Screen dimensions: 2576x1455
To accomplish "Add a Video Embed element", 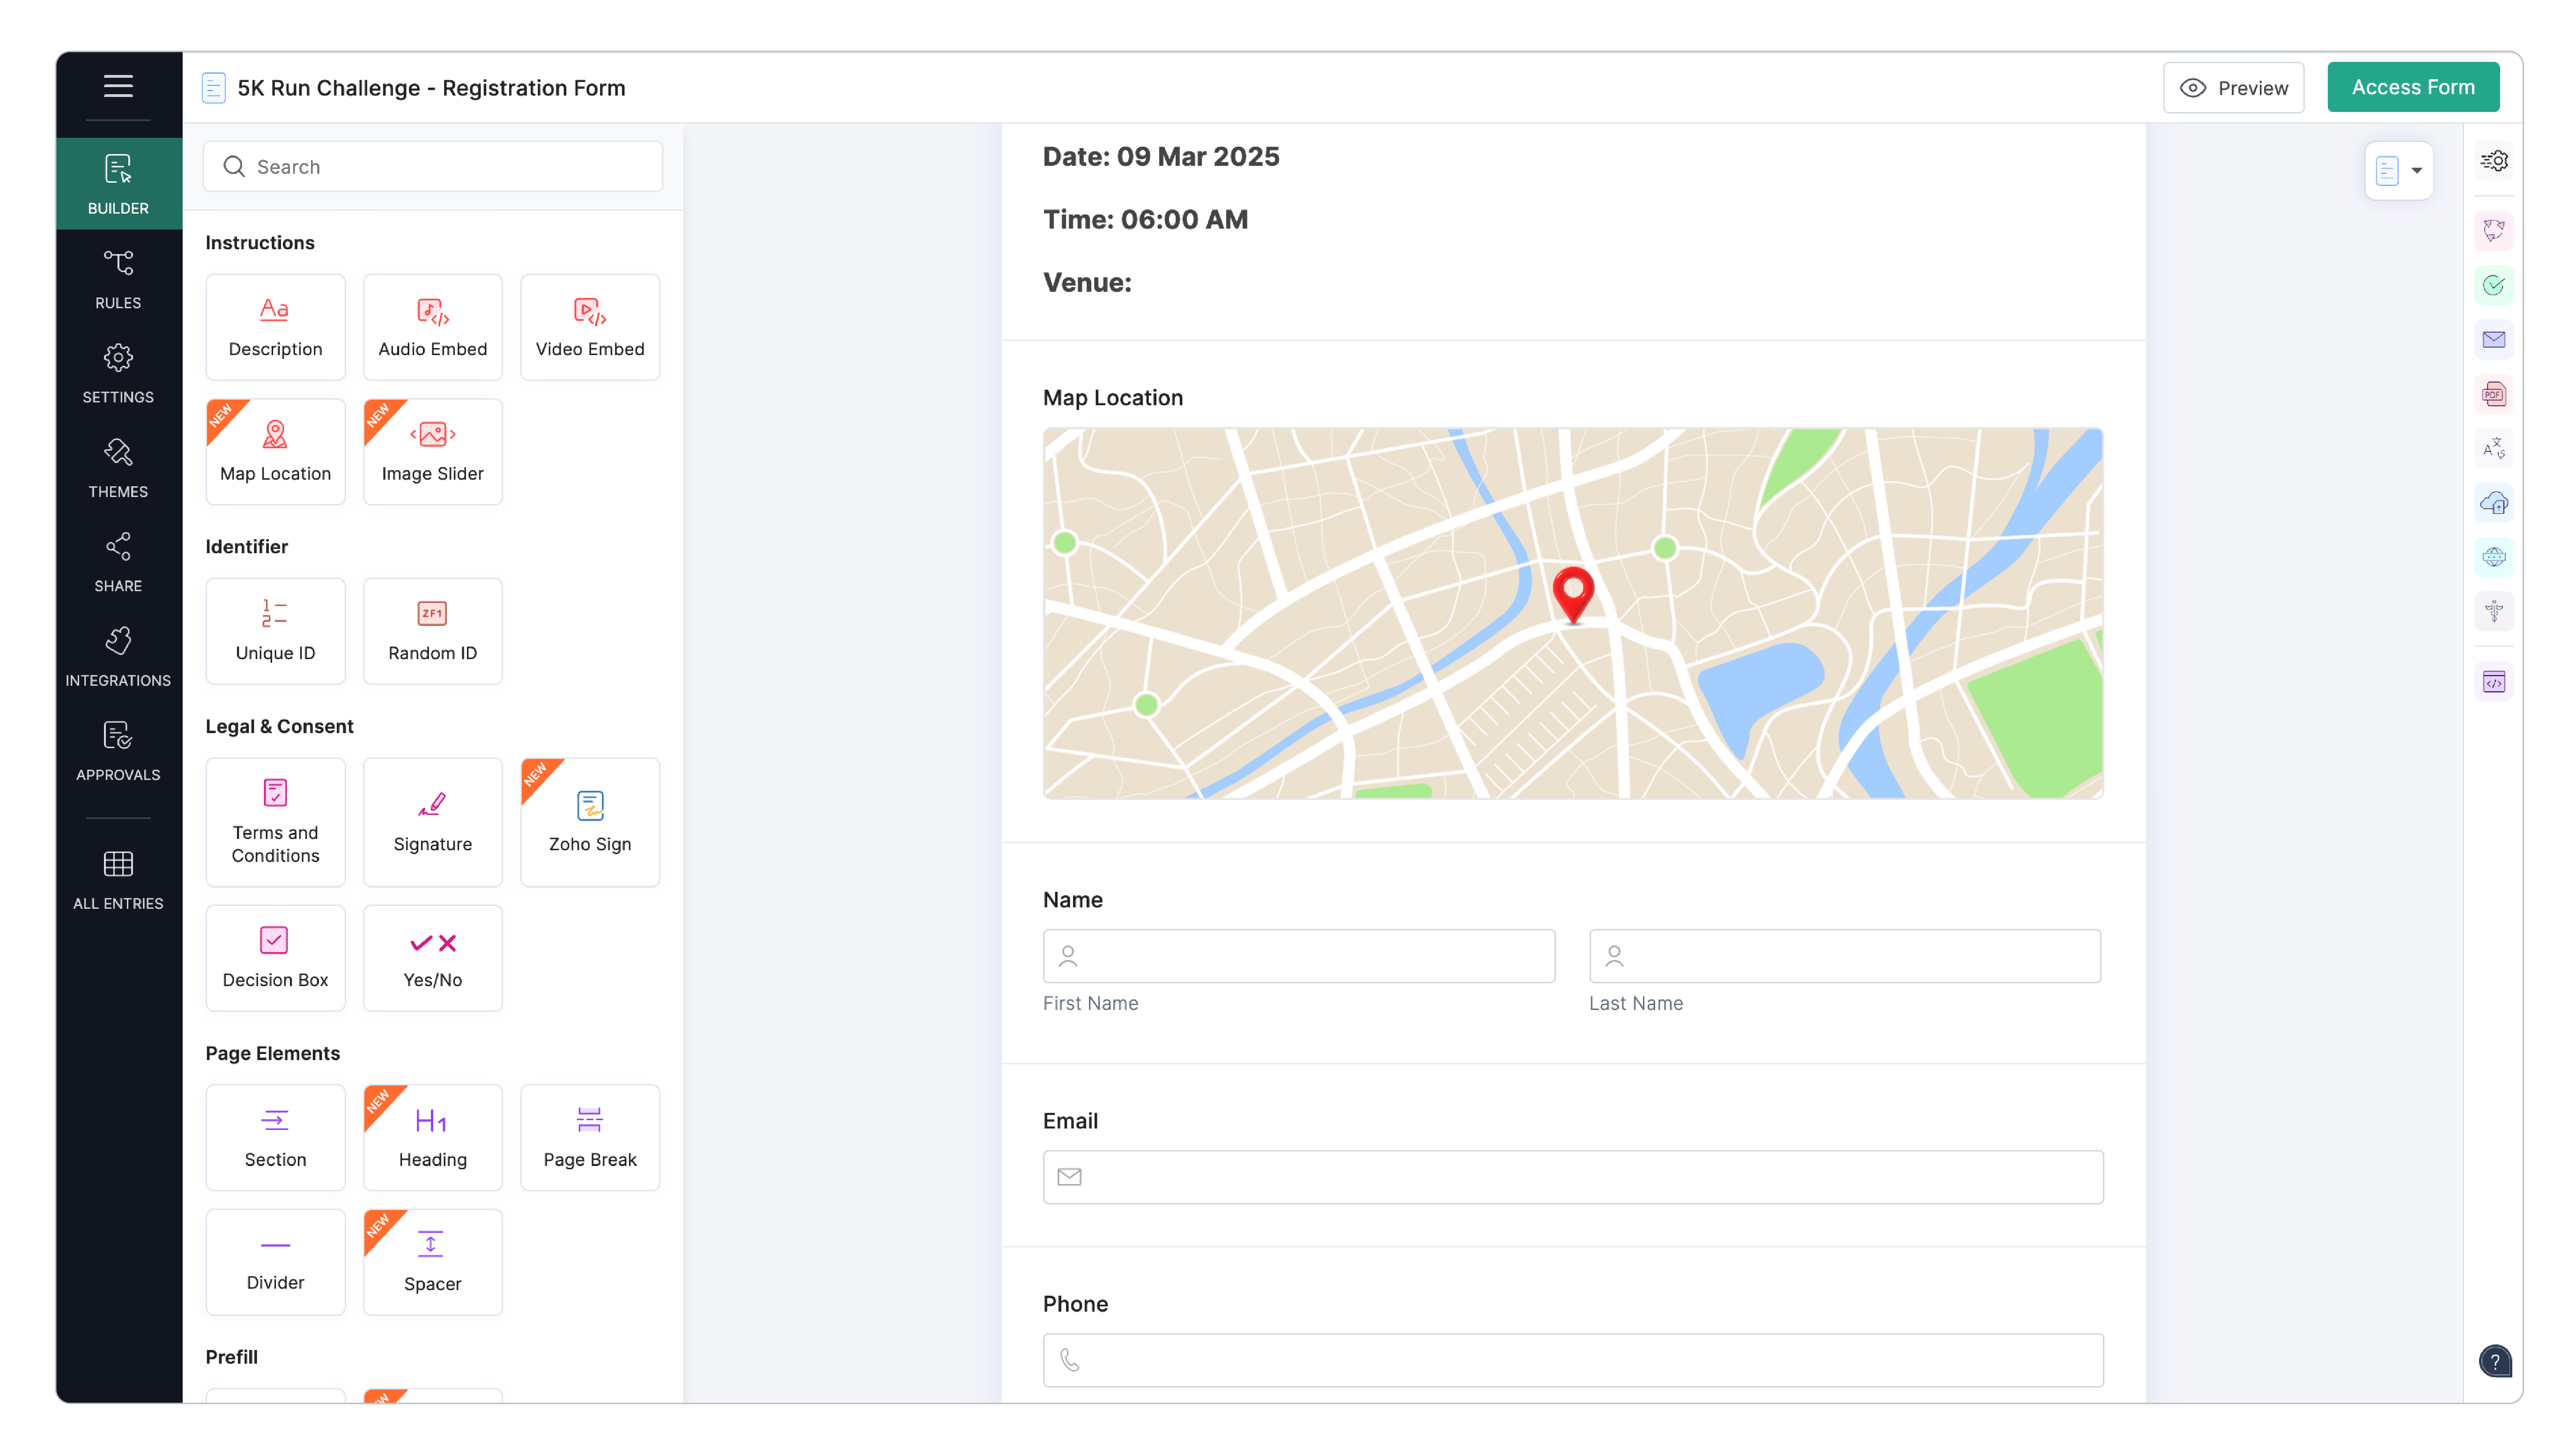I will pyautogui.click(x=589, y=327).
